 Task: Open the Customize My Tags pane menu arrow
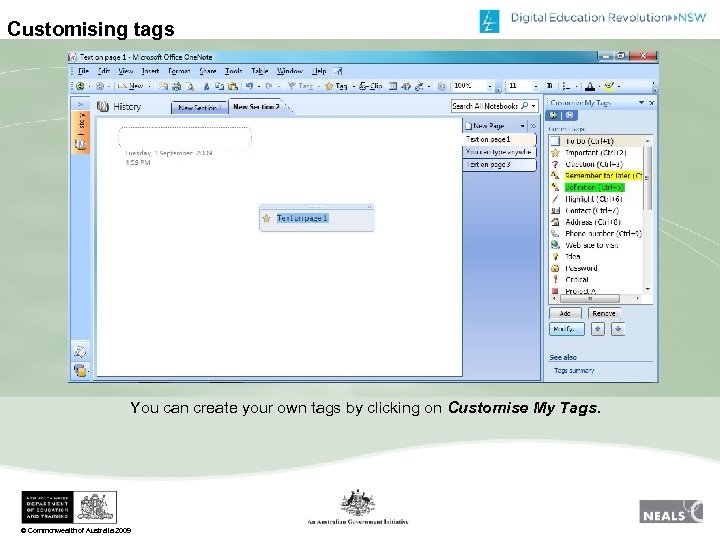tap(641, 103)
